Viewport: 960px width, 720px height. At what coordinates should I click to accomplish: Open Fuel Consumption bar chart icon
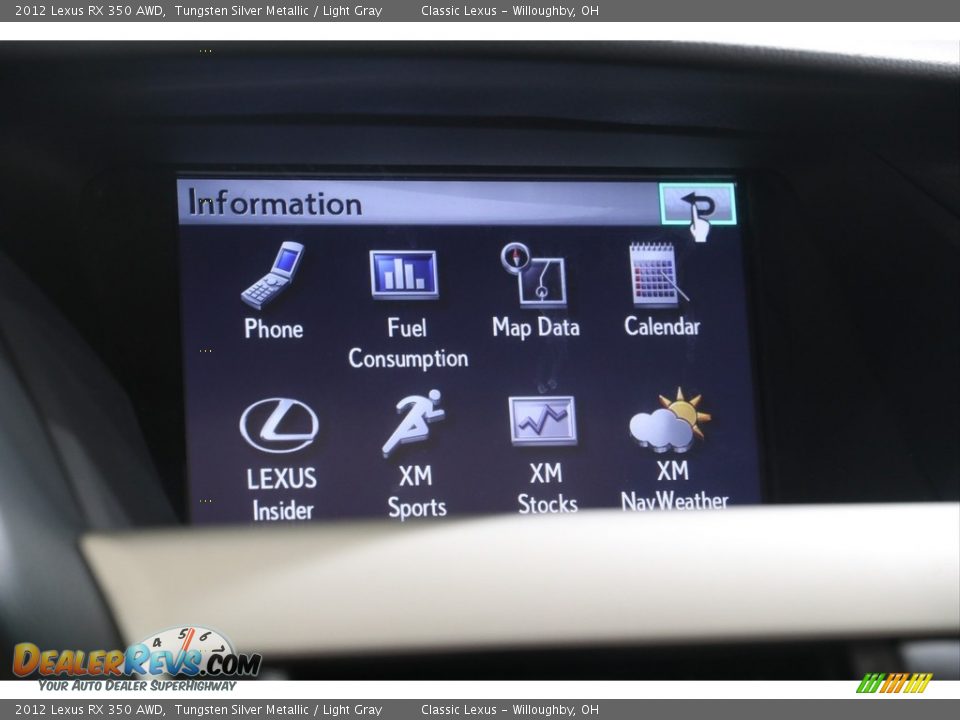(403, 274)
